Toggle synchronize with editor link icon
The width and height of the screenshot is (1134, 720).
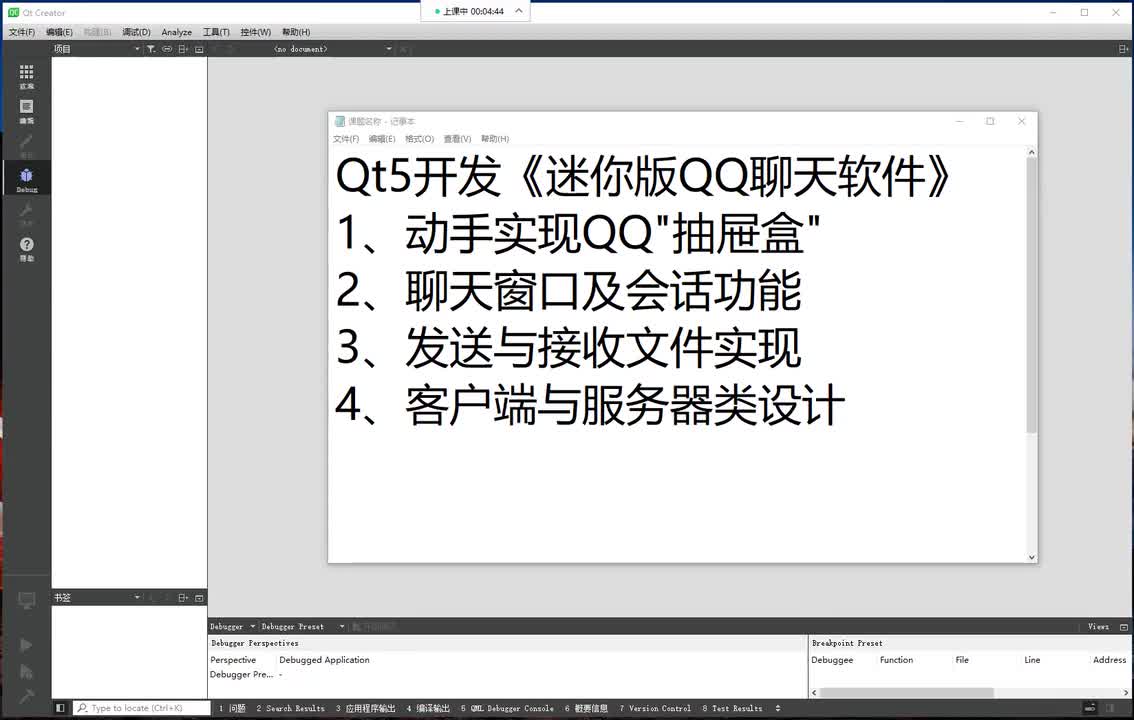point(167,49)
